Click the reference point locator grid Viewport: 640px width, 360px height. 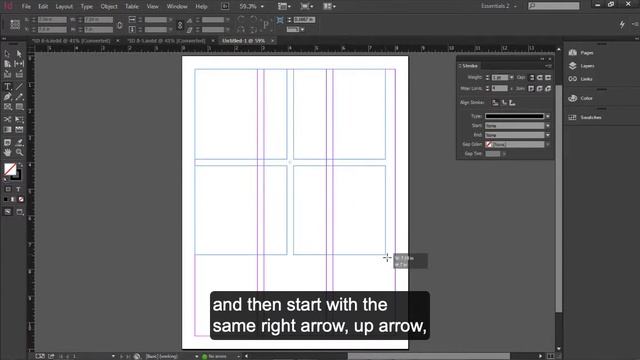point(15,24)
